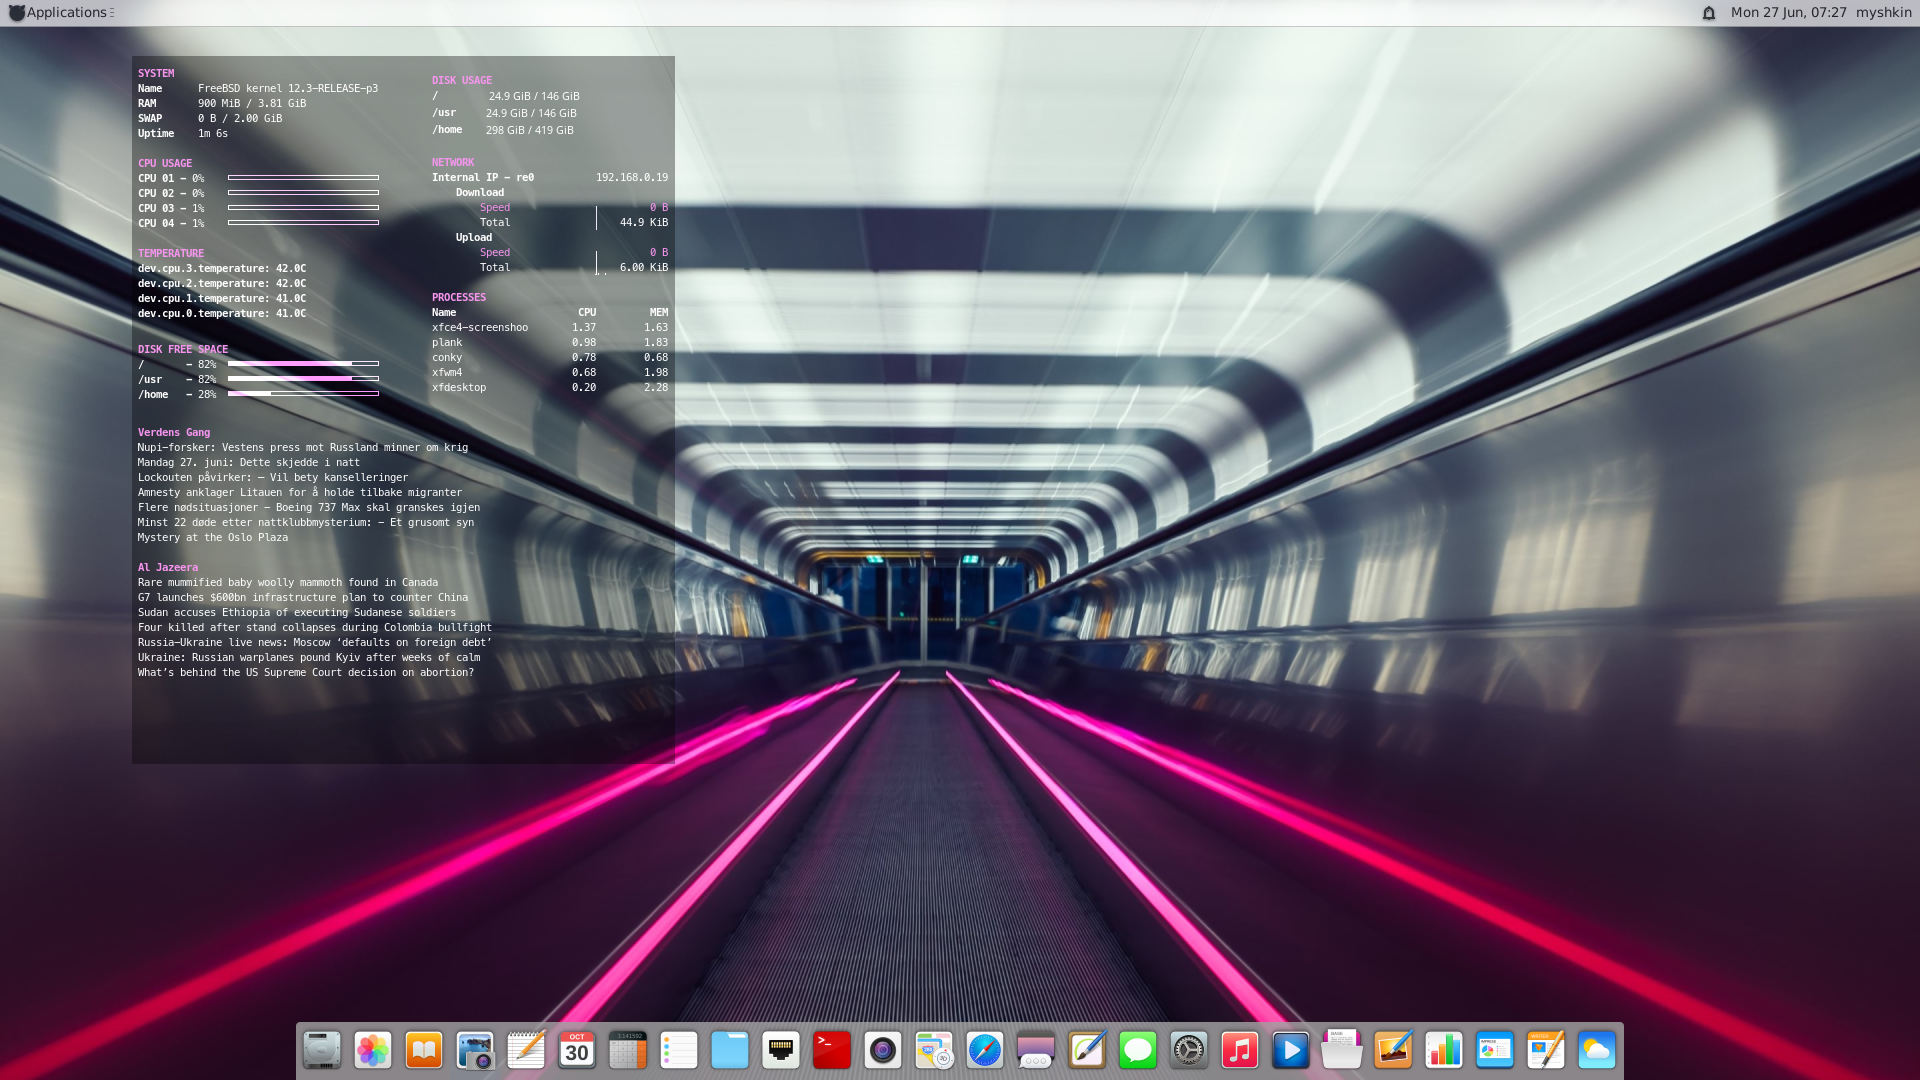Open LibreOffice Impress from the dock
1920x1080 pixels.
(1495, 1050)
